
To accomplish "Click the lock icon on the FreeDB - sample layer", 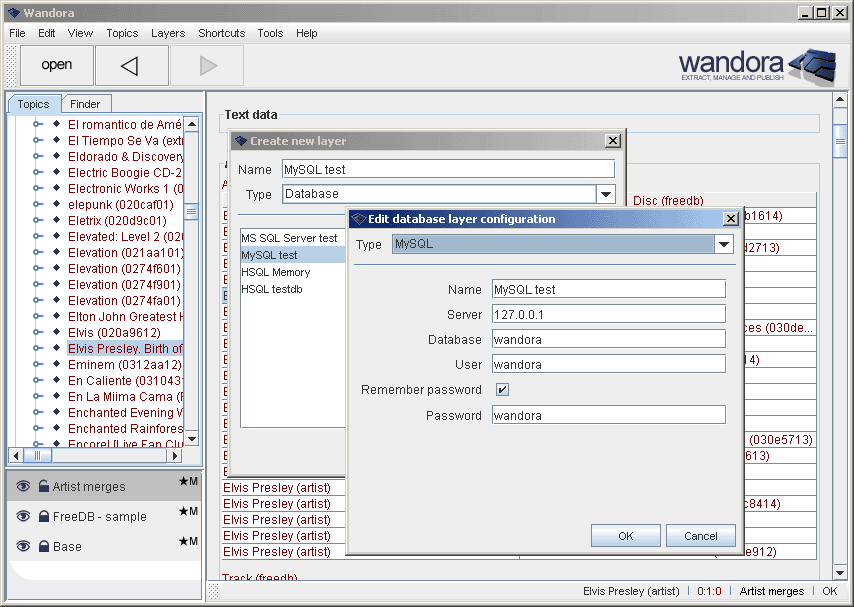I will (x=44, y=517).
